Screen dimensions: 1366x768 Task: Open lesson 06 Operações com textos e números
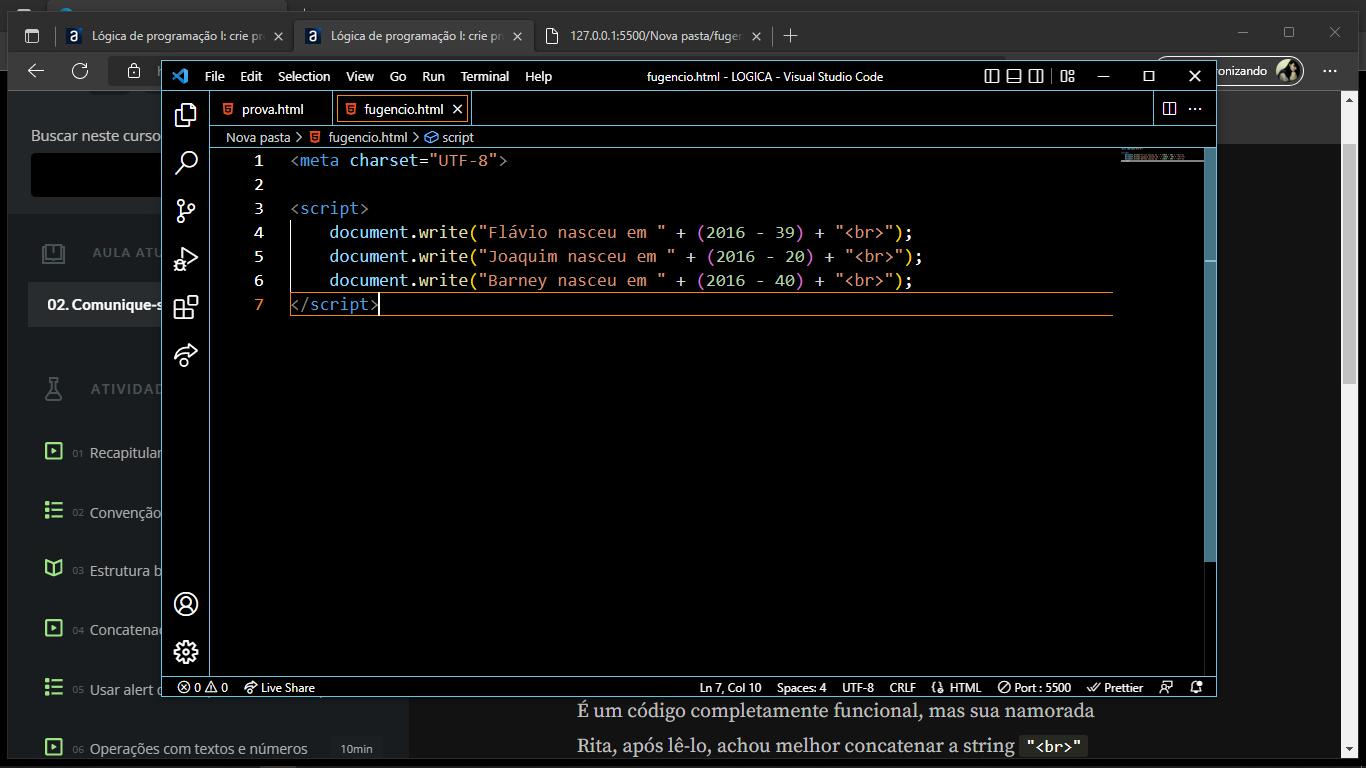click(199, 748)
